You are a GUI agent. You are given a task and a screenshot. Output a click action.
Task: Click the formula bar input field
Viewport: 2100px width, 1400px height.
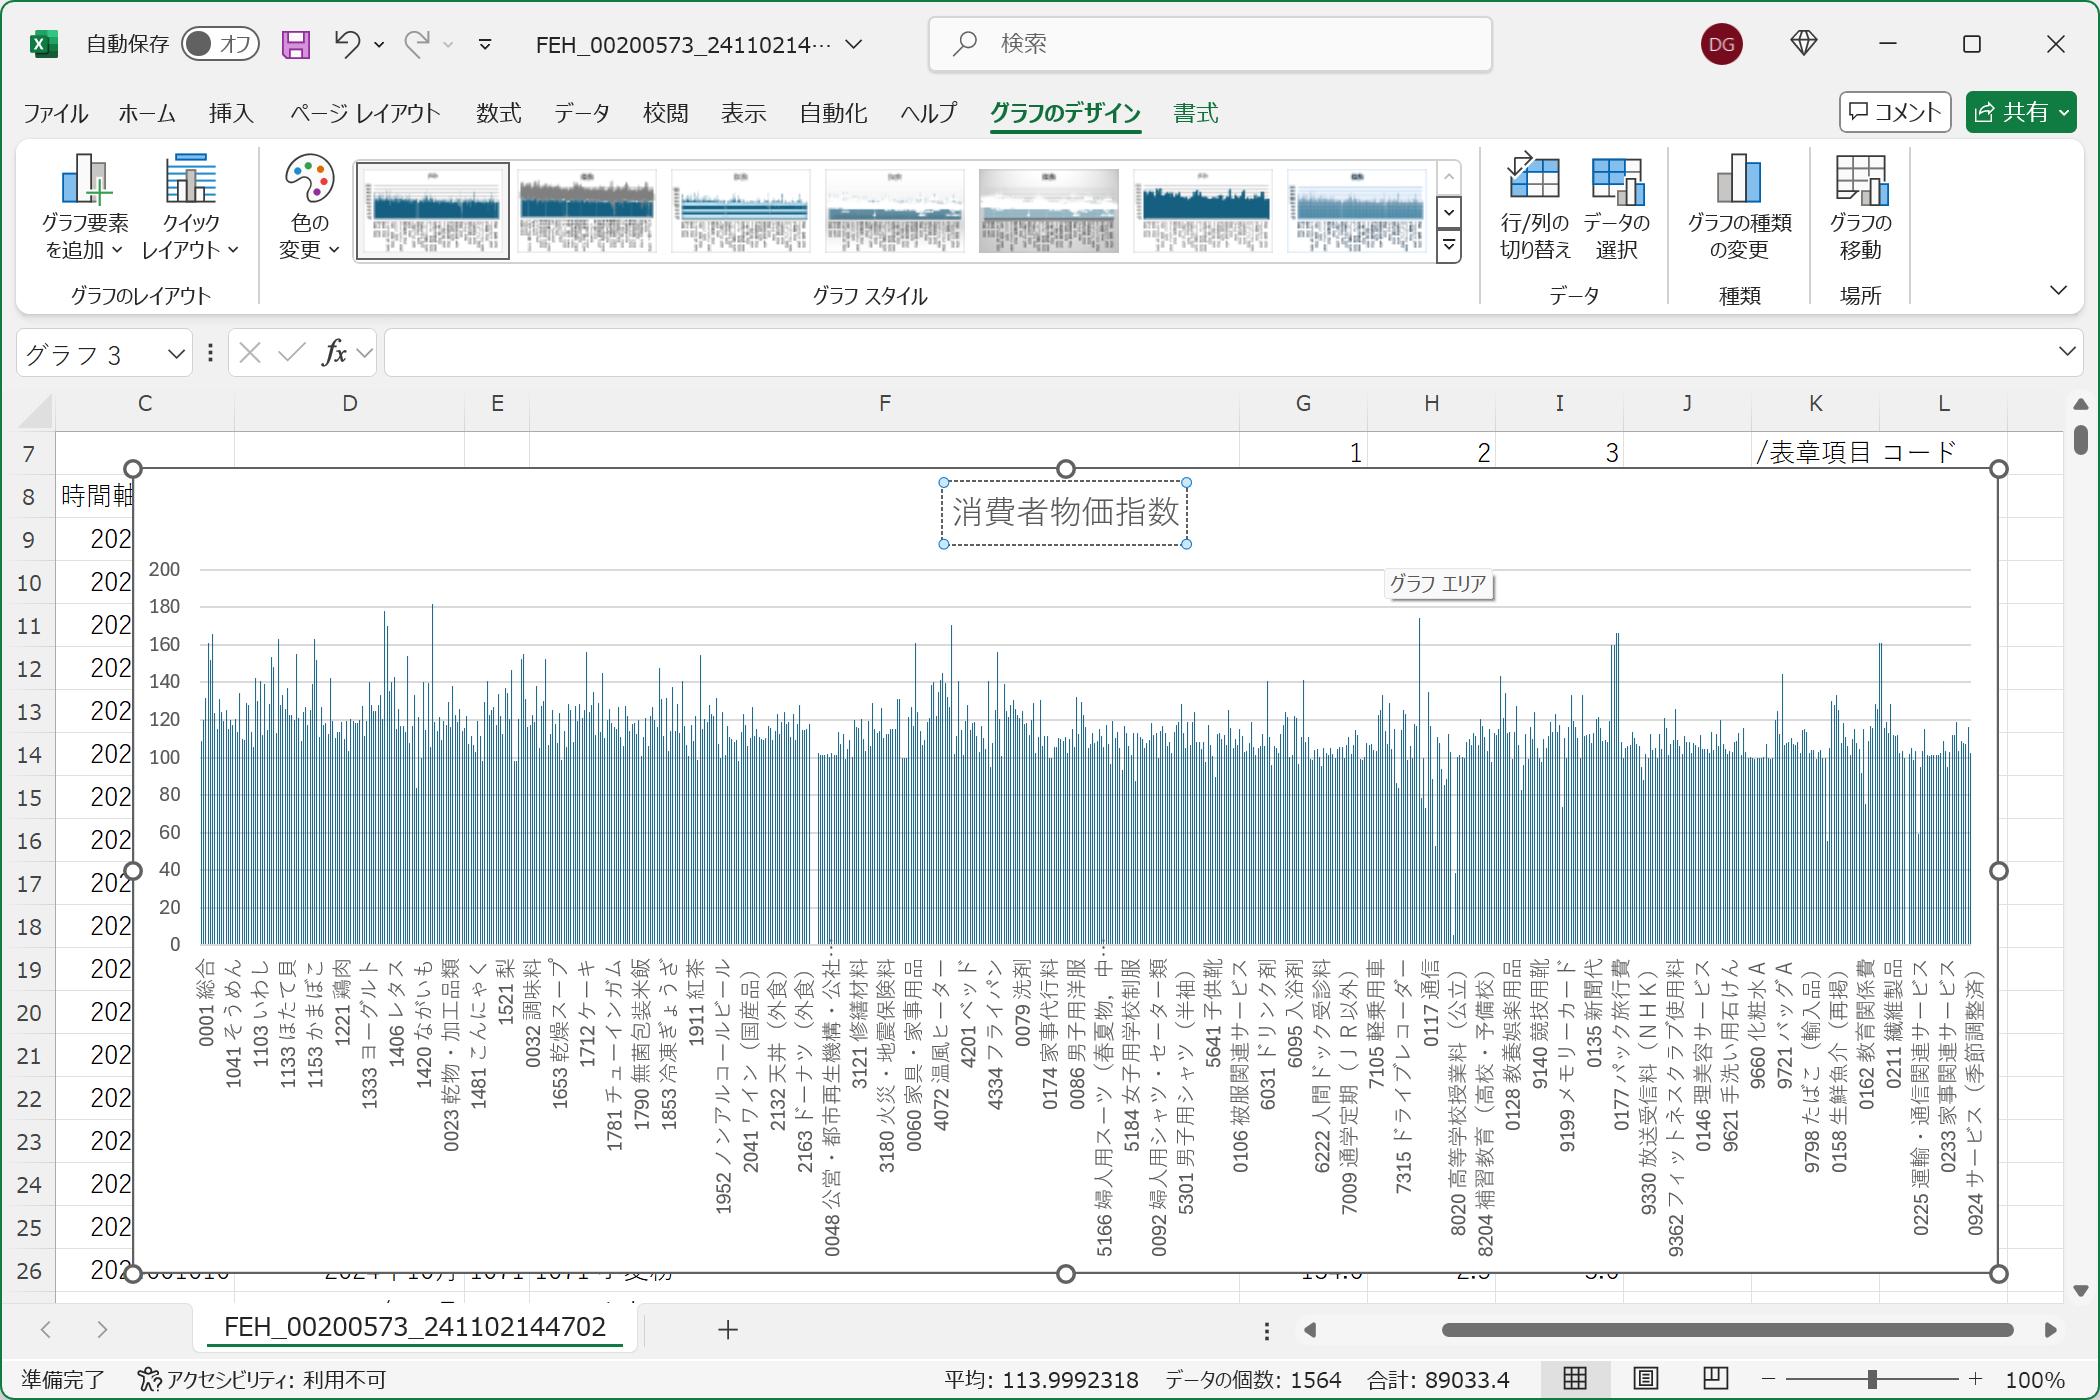[x=1218, y=353]
